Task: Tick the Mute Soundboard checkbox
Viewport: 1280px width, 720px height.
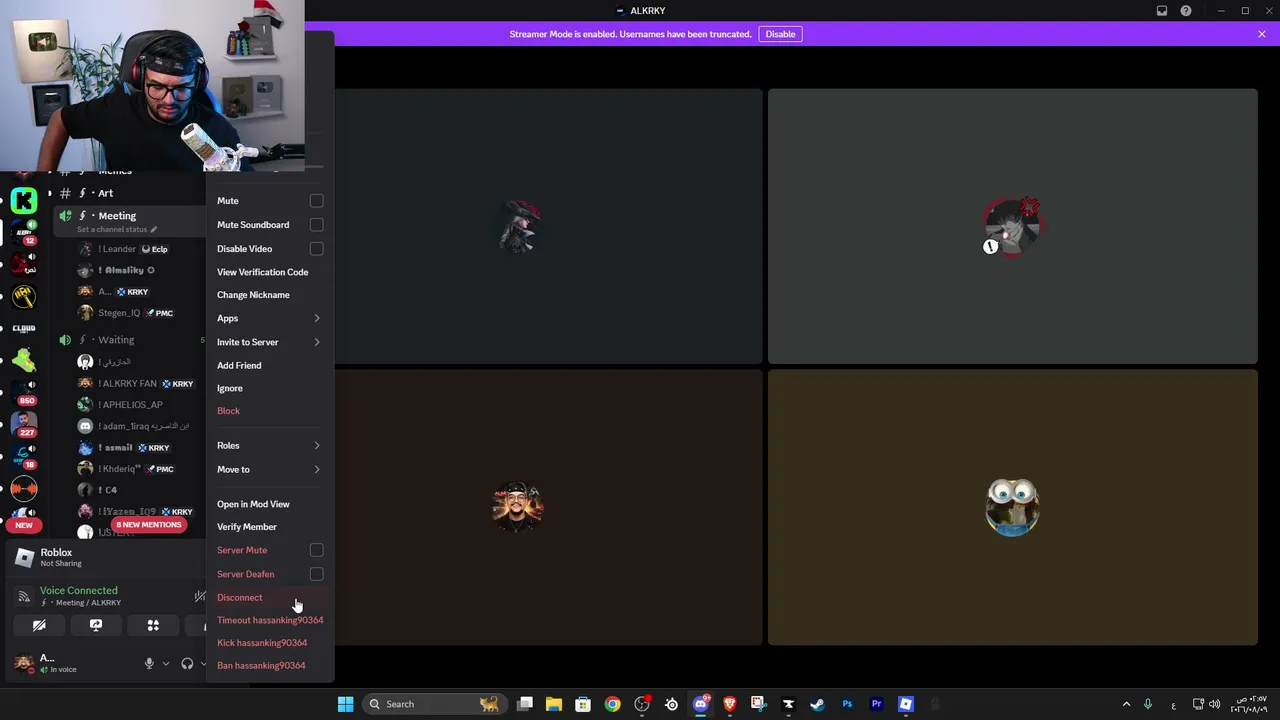Action: 316,225
